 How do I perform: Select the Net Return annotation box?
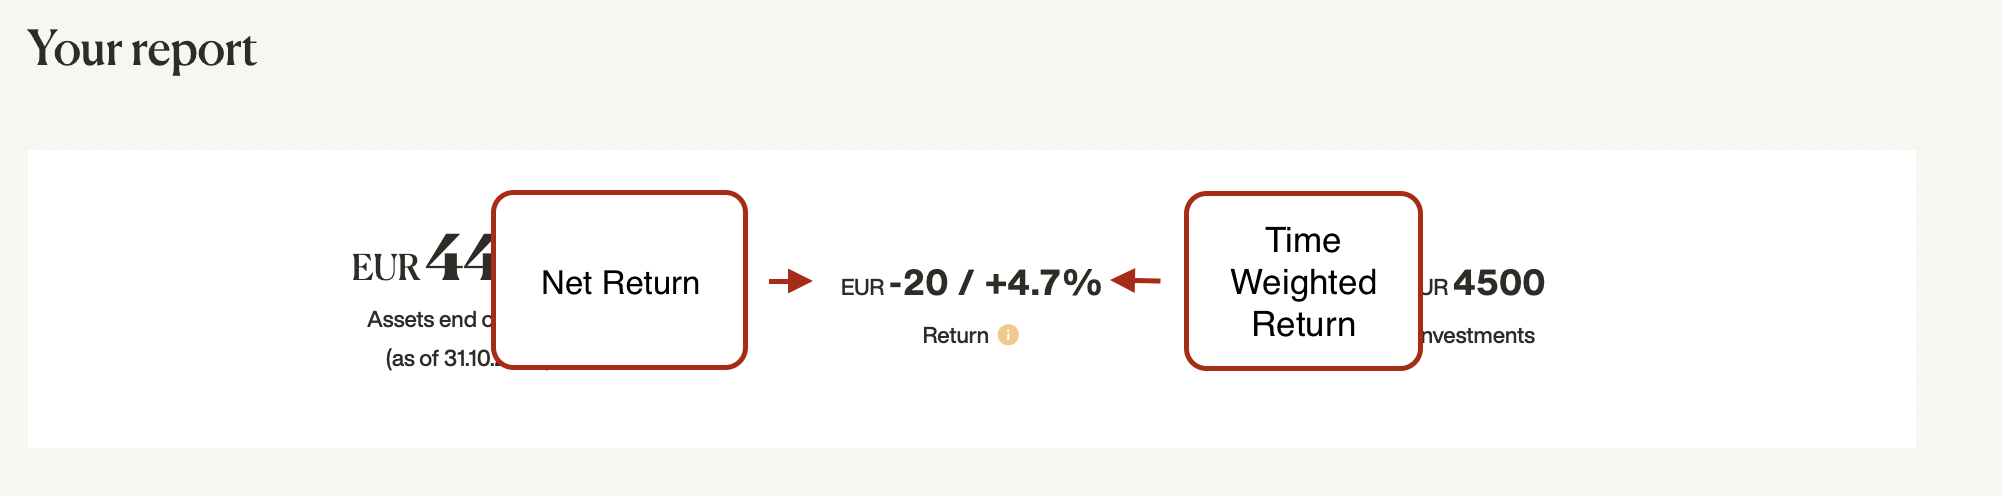coord(620,280)
